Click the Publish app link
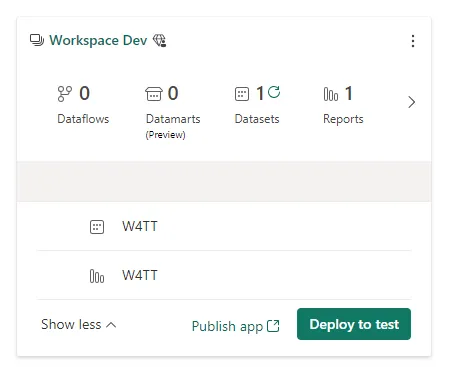461x367 pixels. coord(227,326)
